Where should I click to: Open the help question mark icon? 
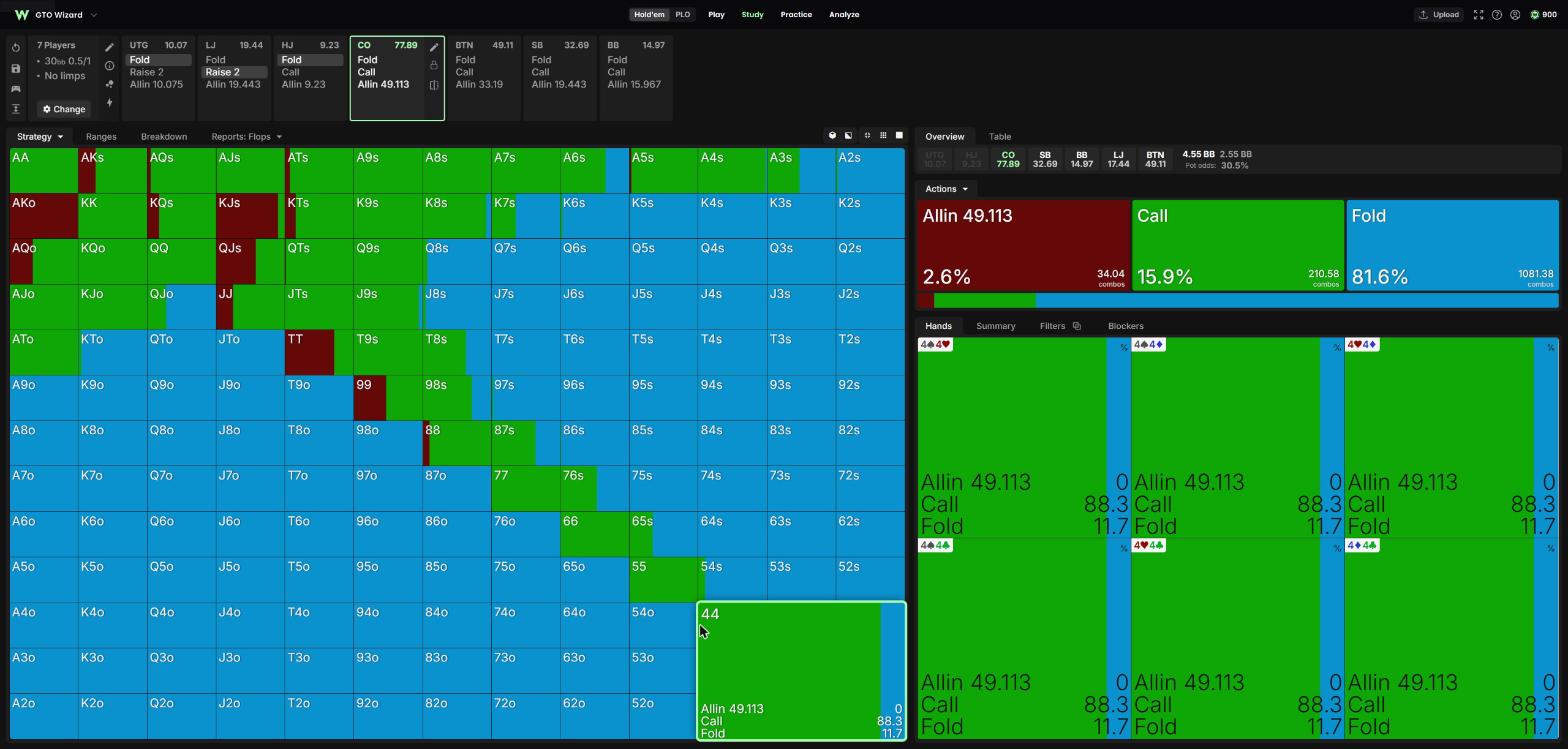pos(1496,15)
